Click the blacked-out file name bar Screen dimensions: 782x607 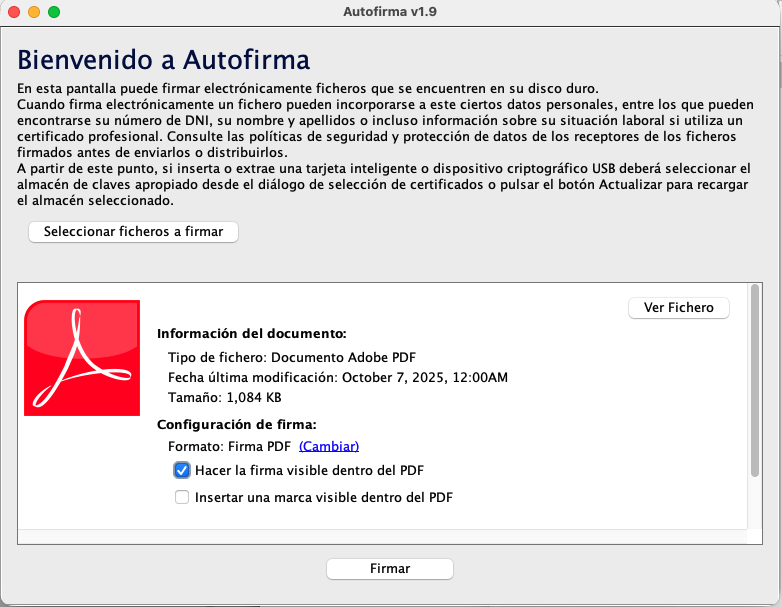point(379,306)
